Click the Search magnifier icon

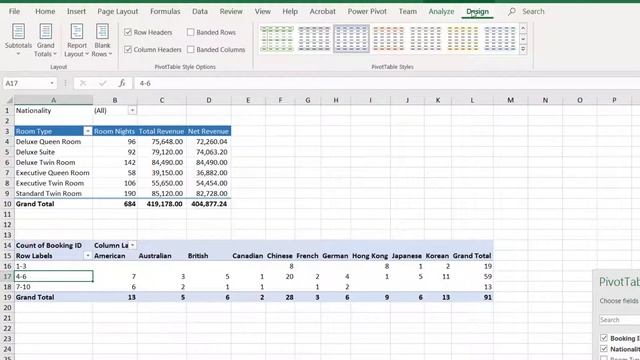512,11
